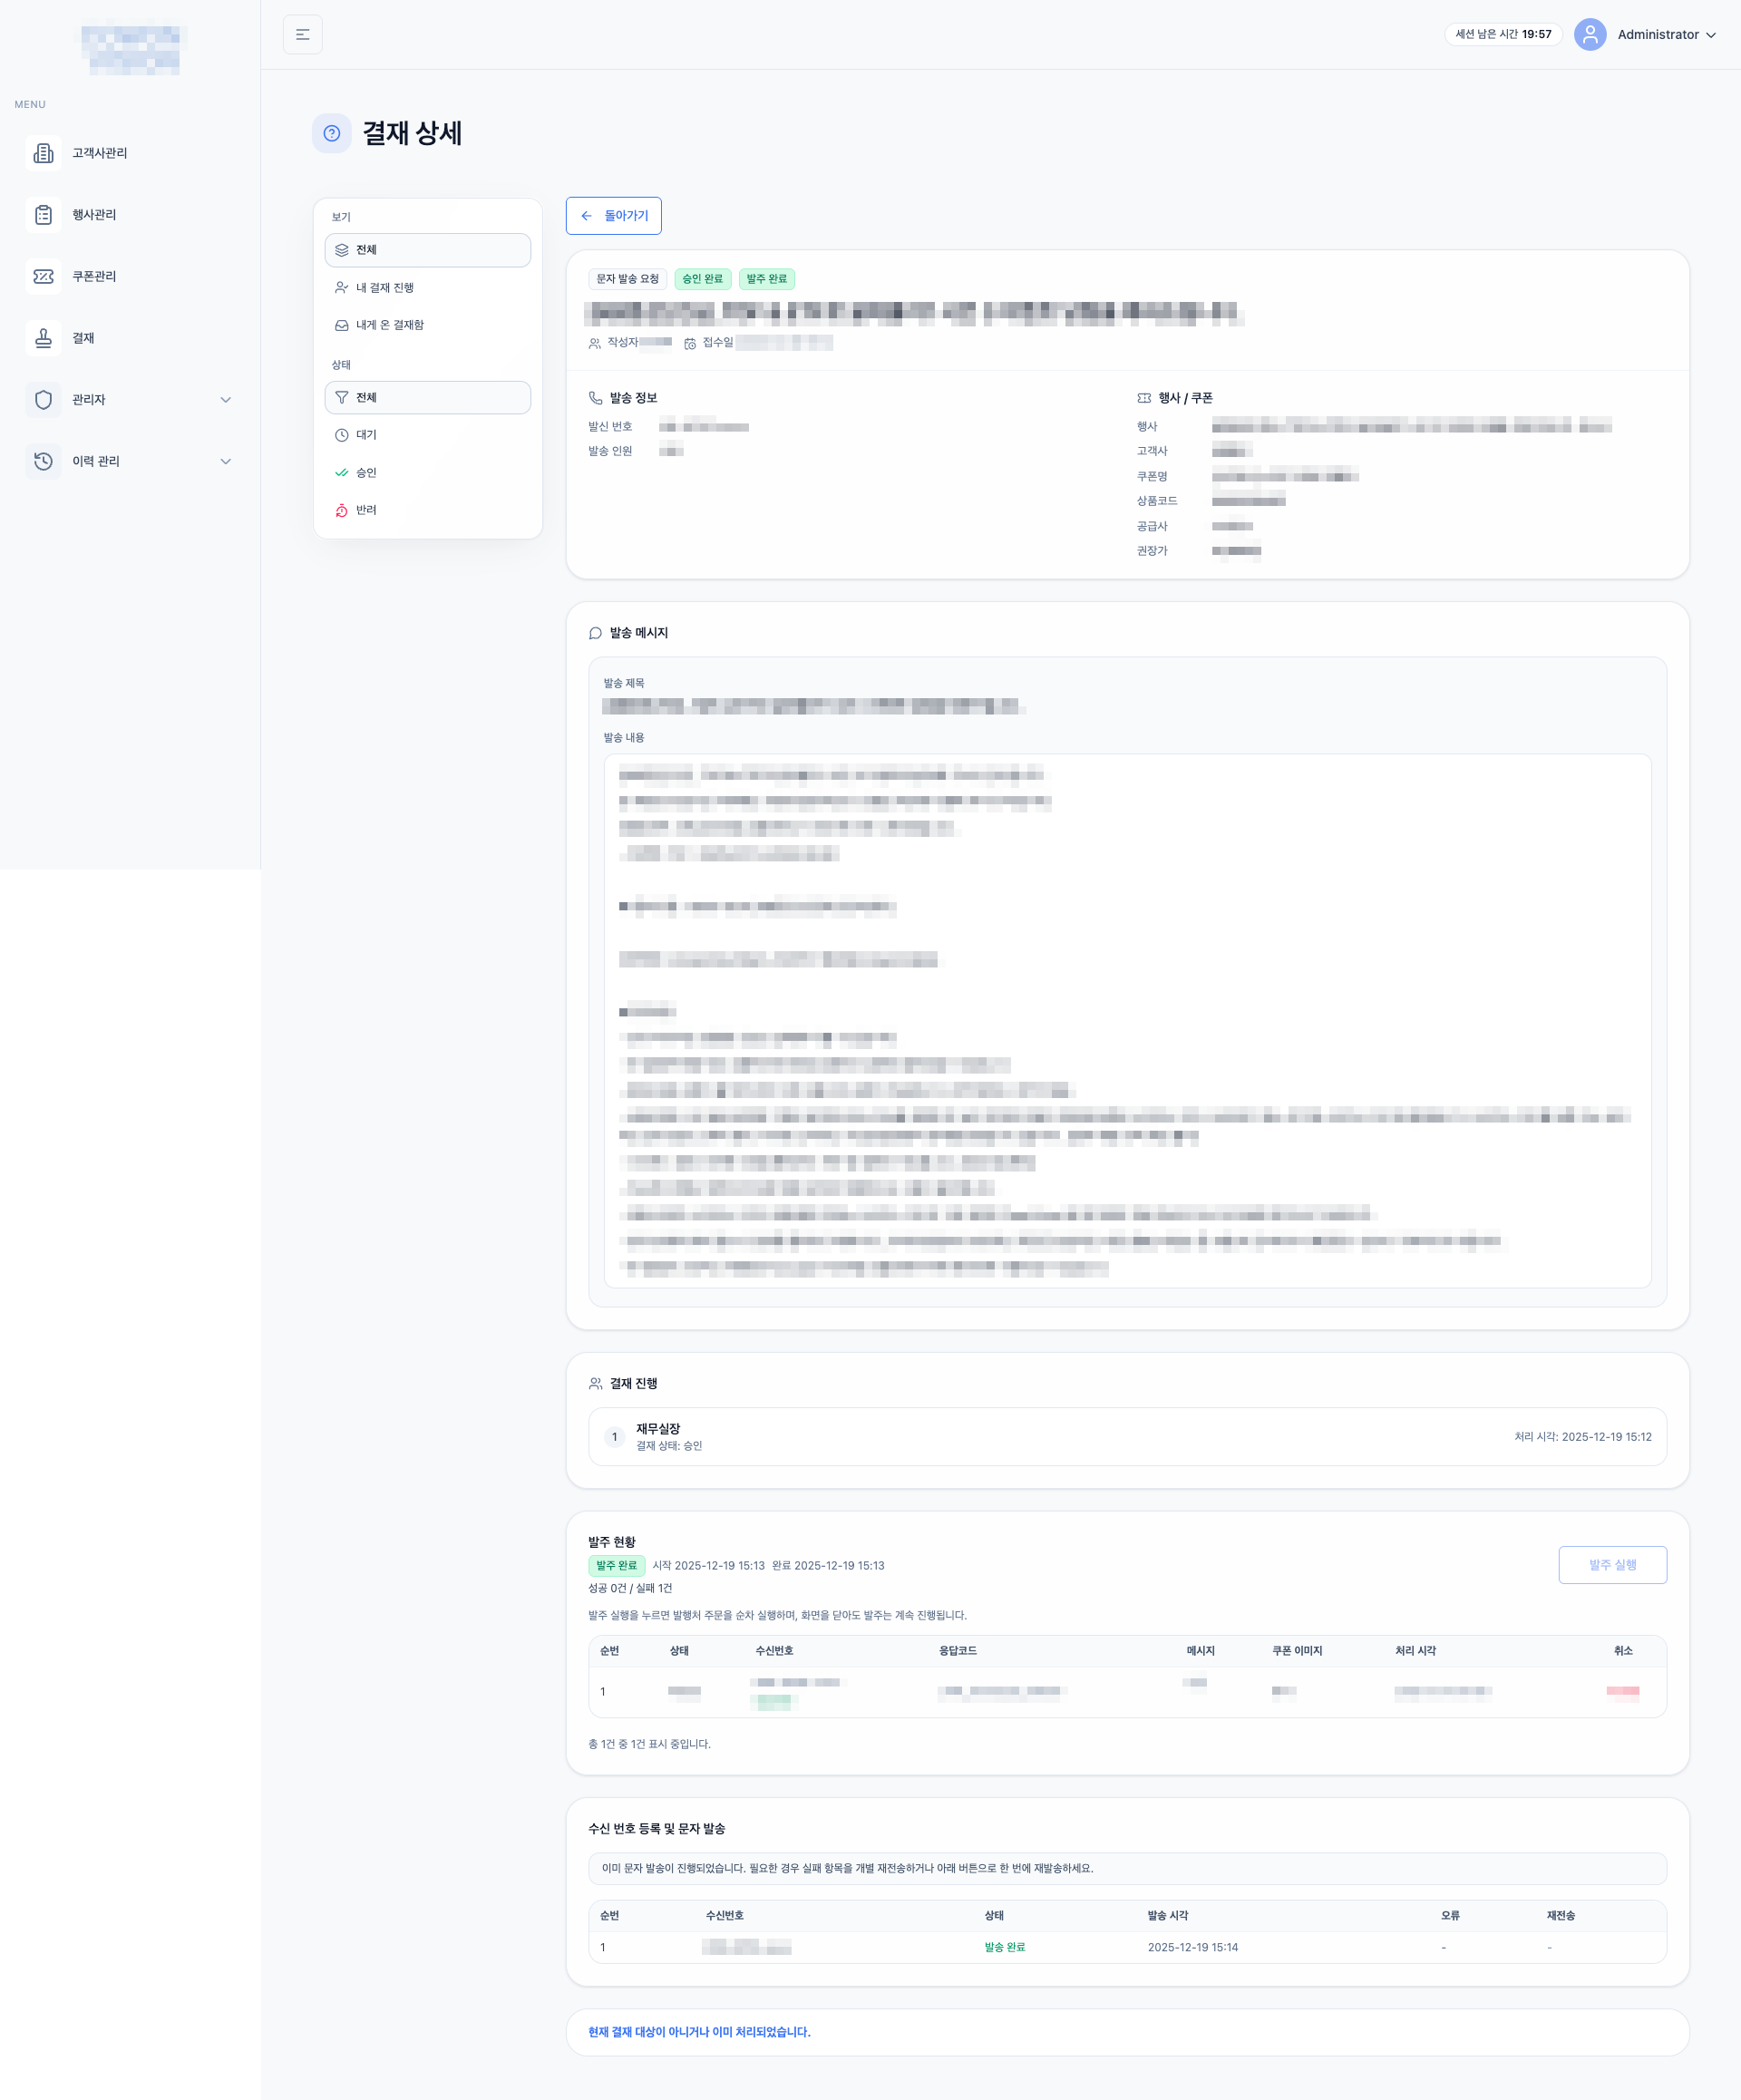Screen dimensions: 1741x2100
Task: Open 고객사관리 building icon in sidebar
Action: click(x=43, y=153)
